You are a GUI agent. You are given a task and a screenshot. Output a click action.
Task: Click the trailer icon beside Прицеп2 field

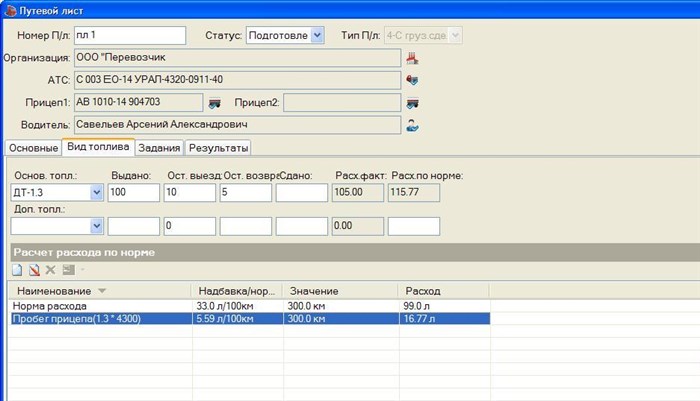click(412, 104)
